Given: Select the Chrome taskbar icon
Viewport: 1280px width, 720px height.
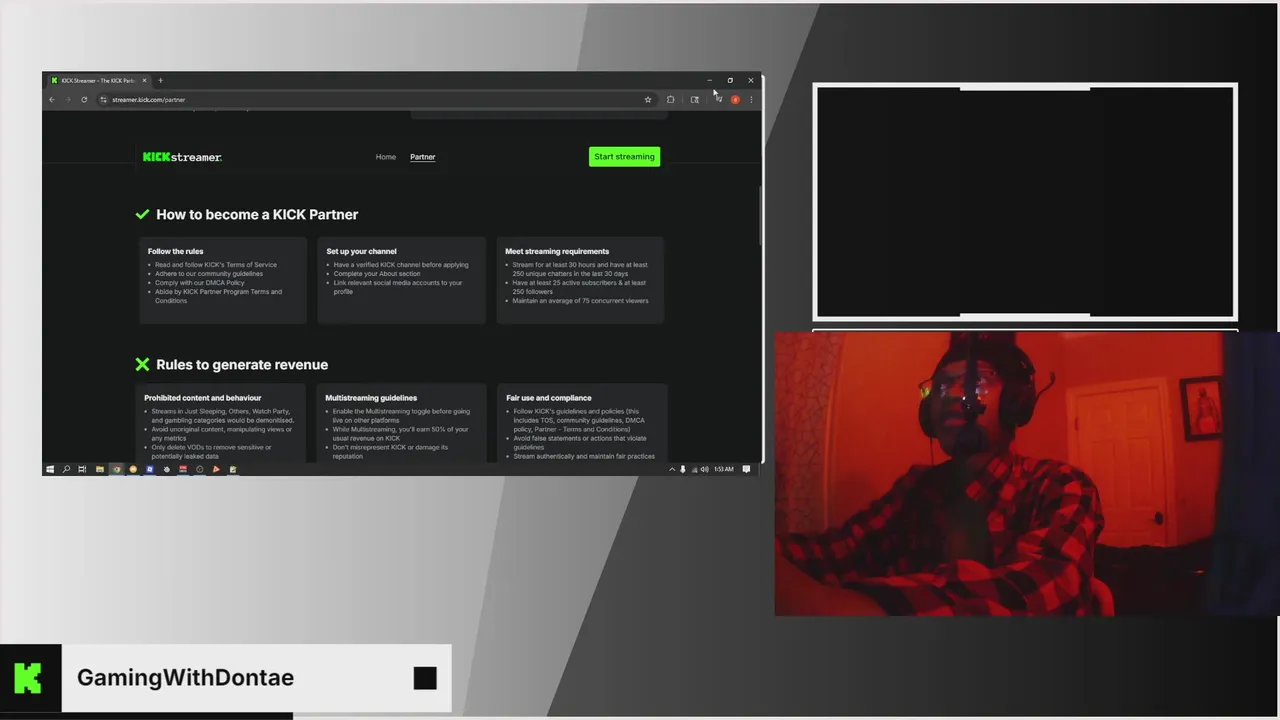Looking at the screenshot, I should point(116,469).
